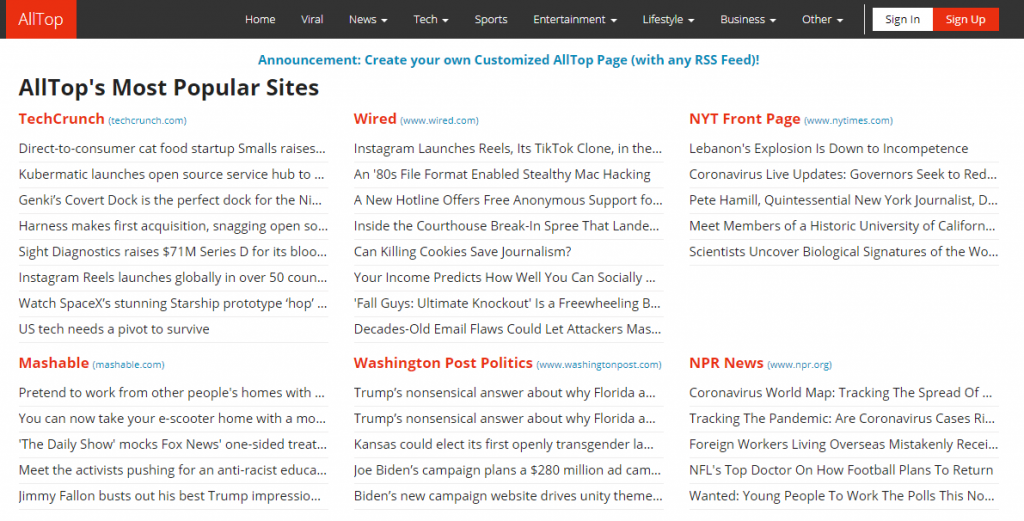Expand the Tech dropdown menu

click(431, 20)
